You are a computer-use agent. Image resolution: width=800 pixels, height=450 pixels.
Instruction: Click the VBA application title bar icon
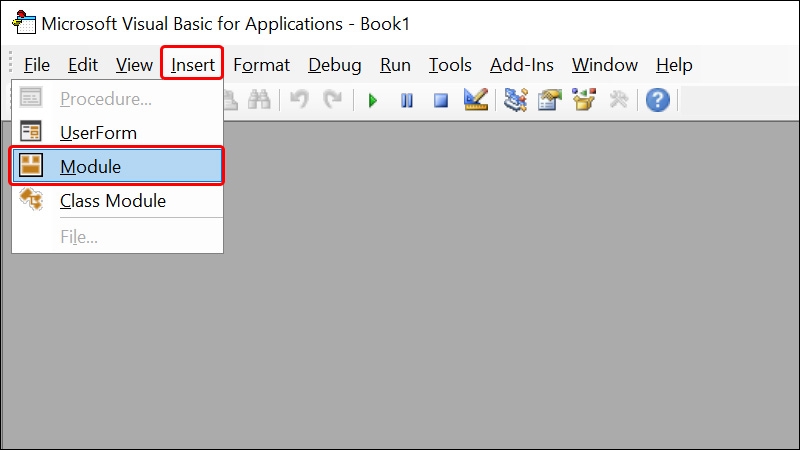coord(23,23)
